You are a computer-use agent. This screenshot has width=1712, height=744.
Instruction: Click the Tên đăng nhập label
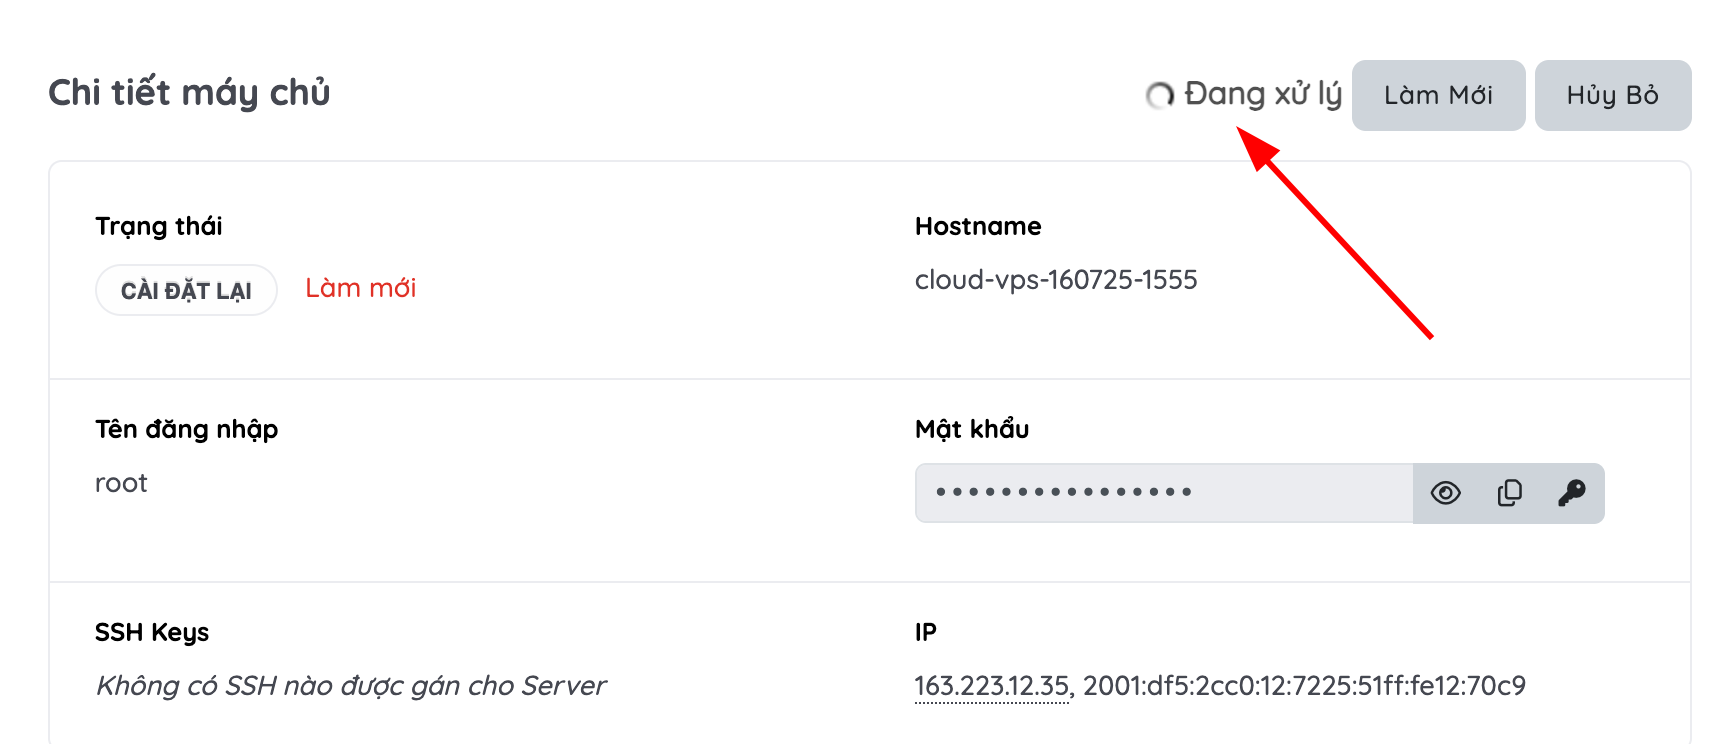point(187,430)
